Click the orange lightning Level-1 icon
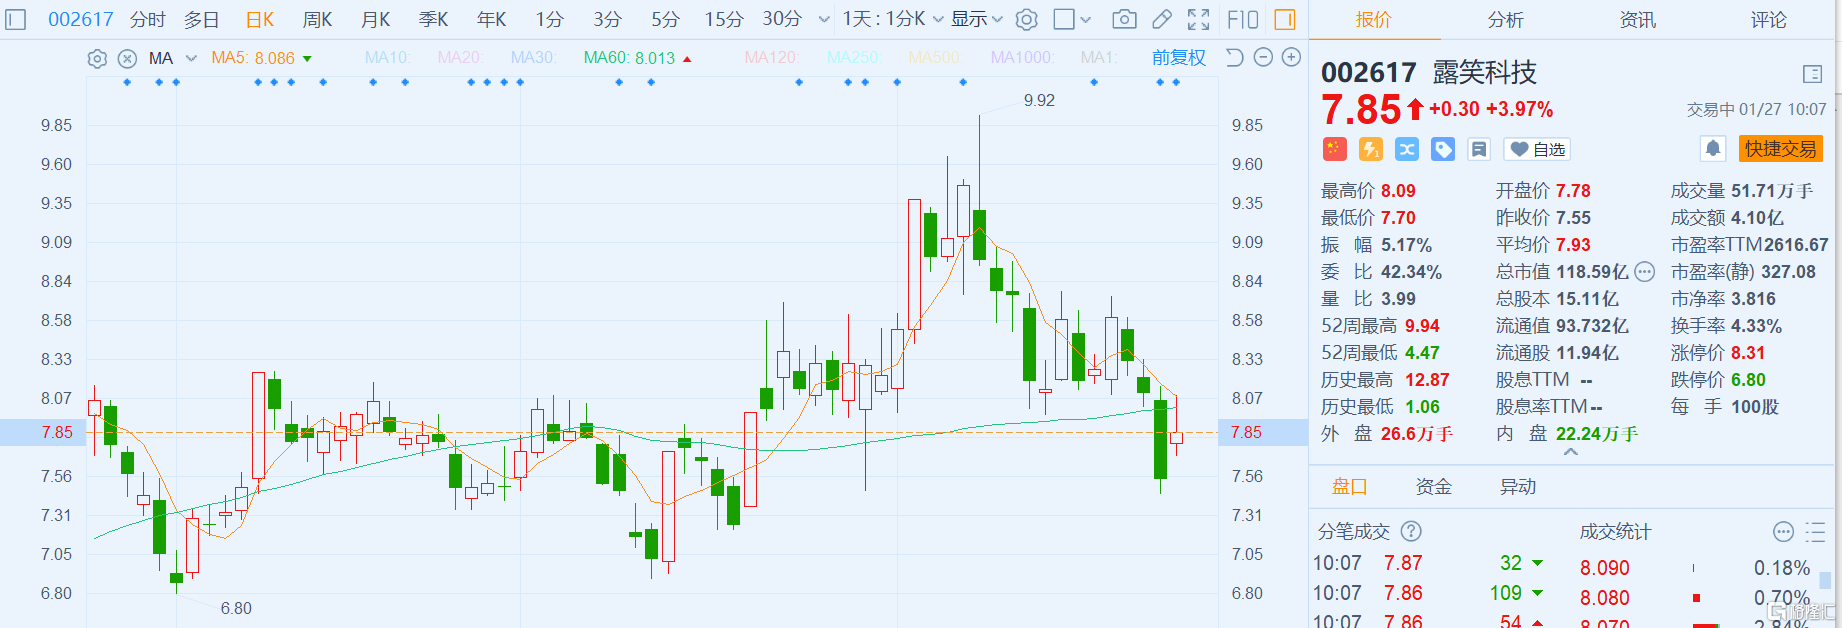 (x=1371, y=149)
